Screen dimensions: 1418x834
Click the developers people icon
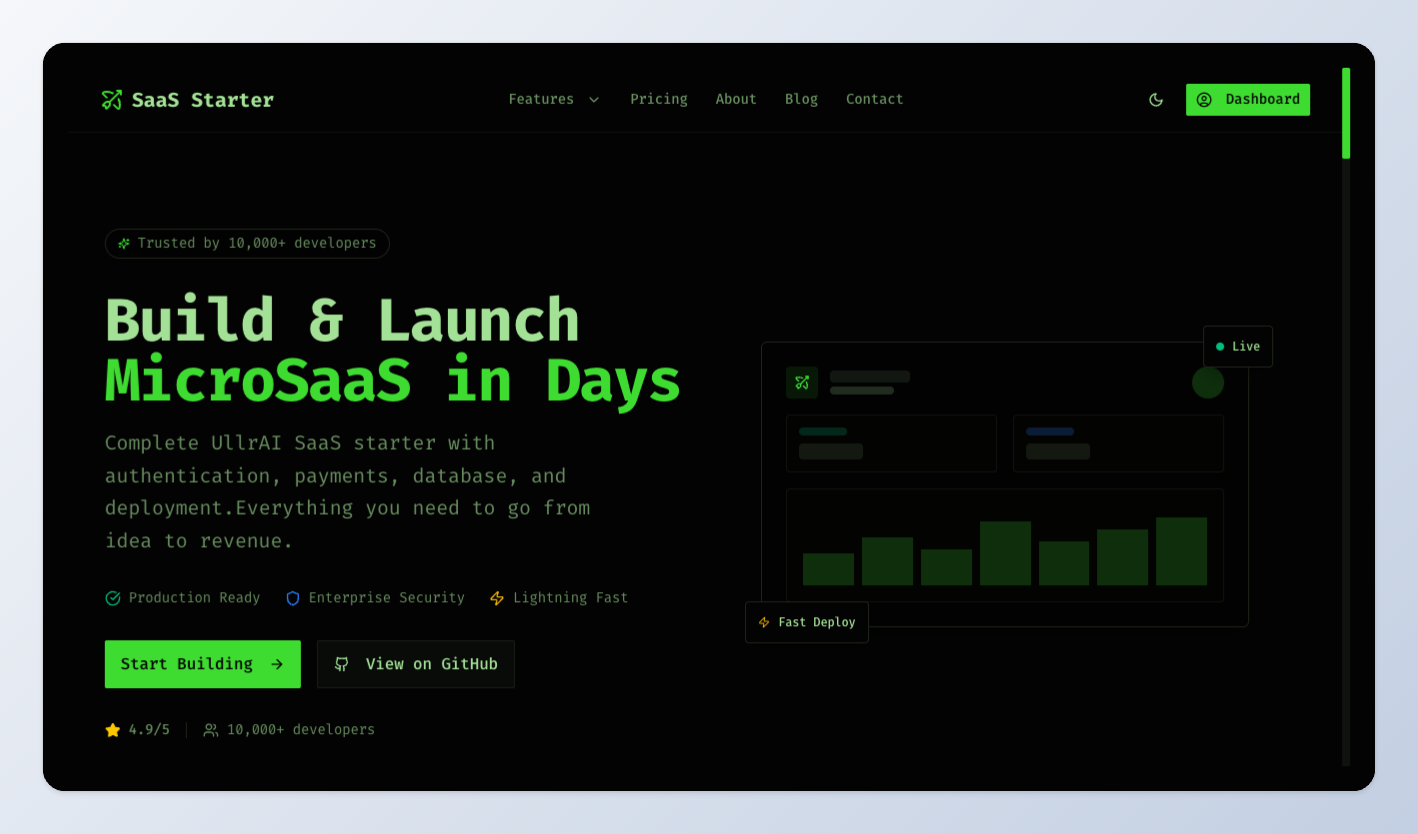pos(211,730)
